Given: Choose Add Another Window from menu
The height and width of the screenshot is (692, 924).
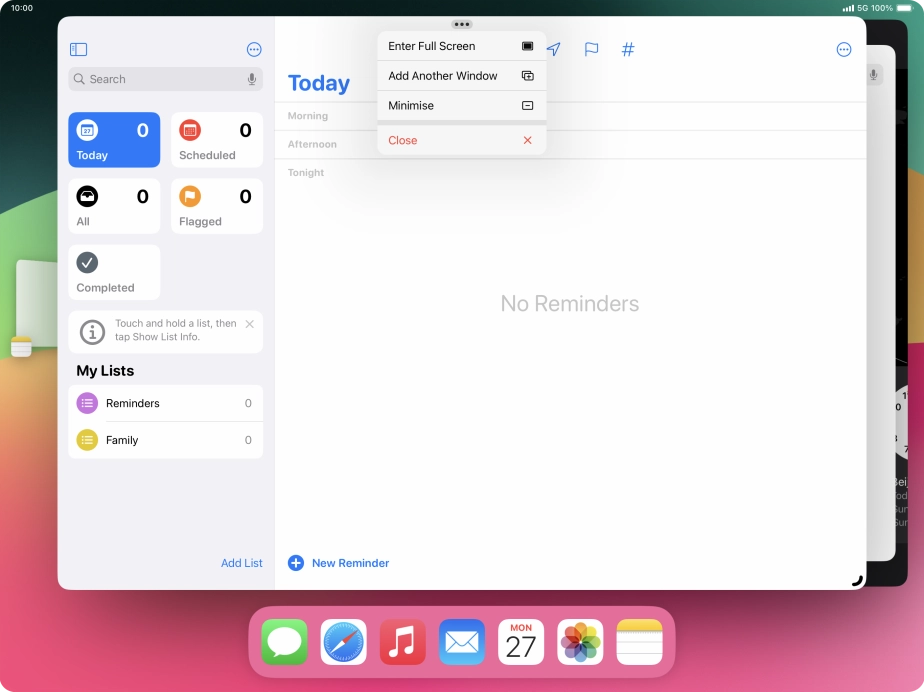Looking at the screenshot, I should click(x=461, y=76).
